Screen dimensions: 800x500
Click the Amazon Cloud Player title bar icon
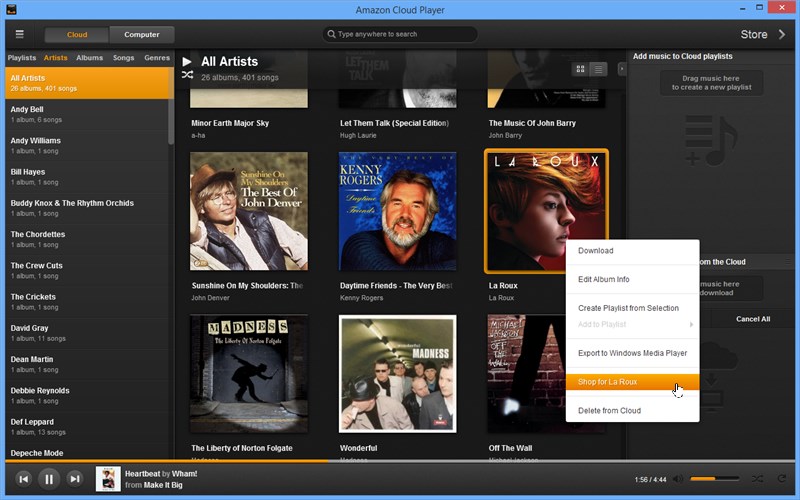pos(11,9)
